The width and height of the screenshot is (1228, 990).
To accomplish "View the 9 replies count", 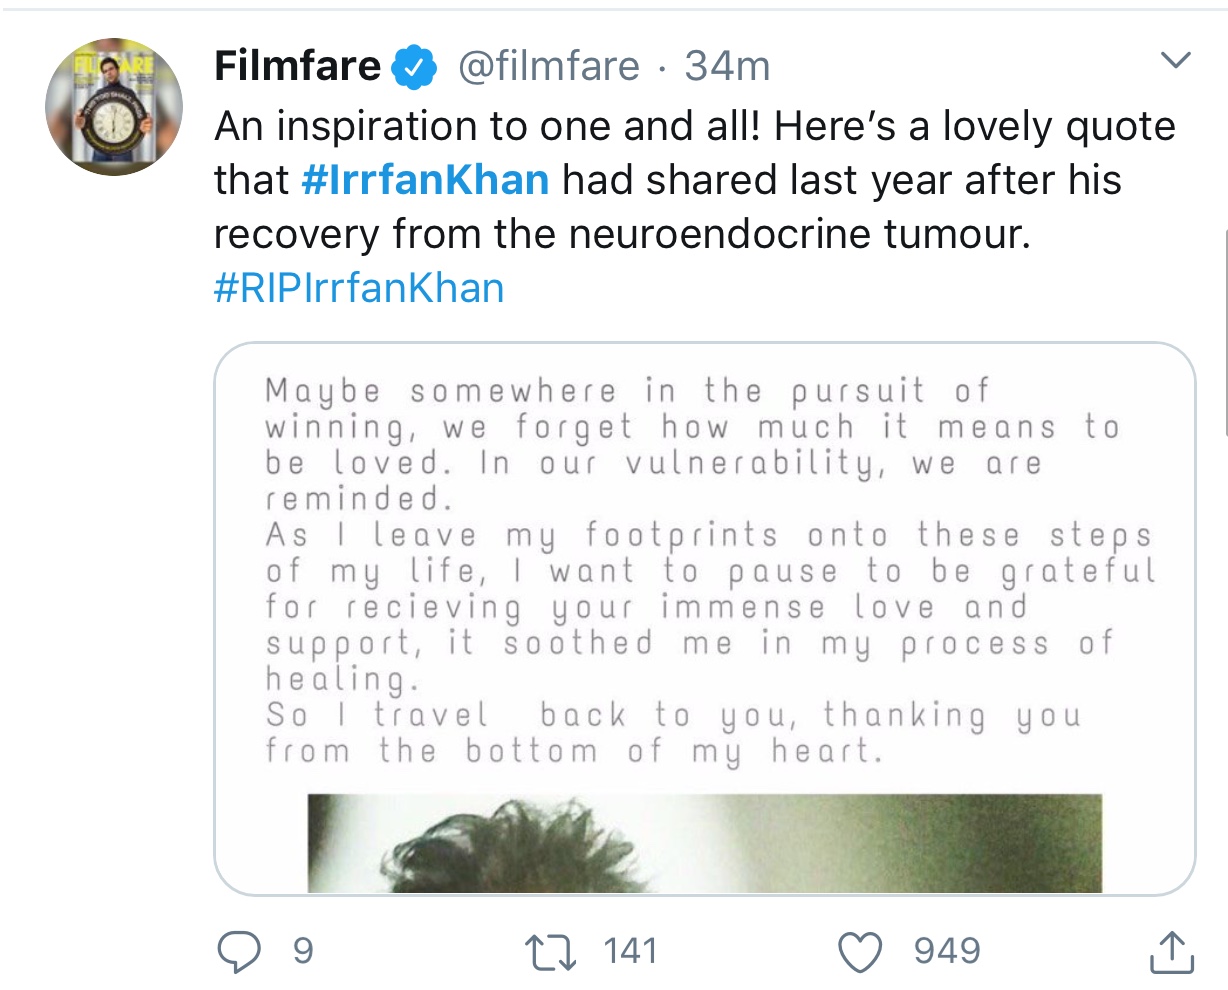I will click(303, 950).
